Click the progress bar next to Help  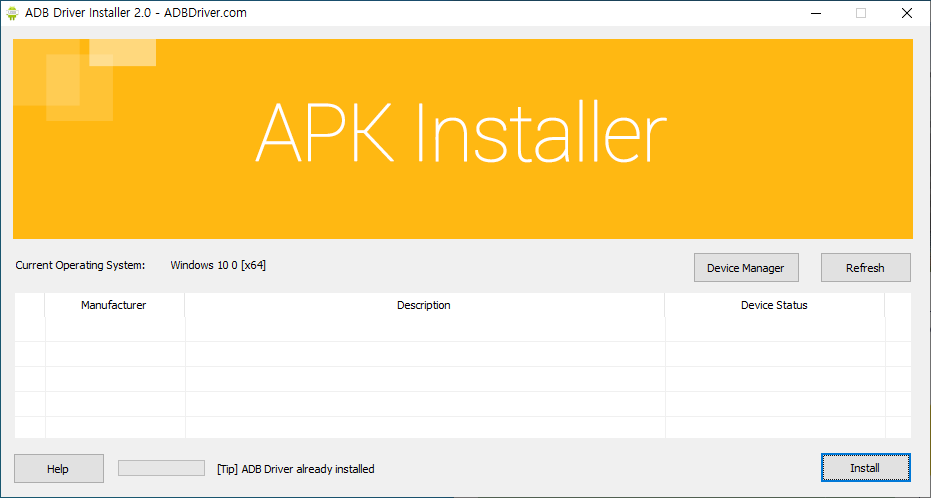[x=162, y=468]
